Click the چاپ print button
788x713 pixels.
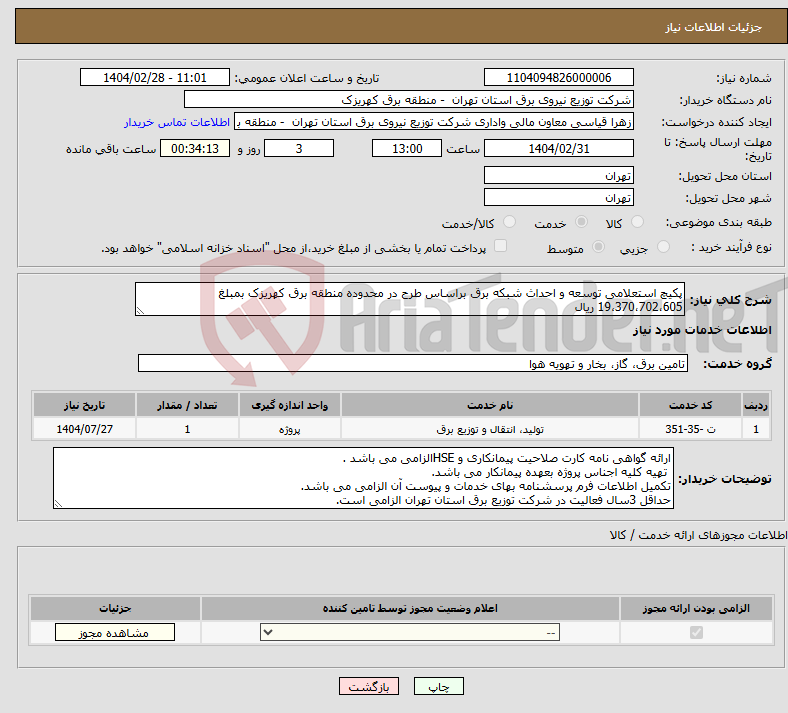(x=438, y=686)
